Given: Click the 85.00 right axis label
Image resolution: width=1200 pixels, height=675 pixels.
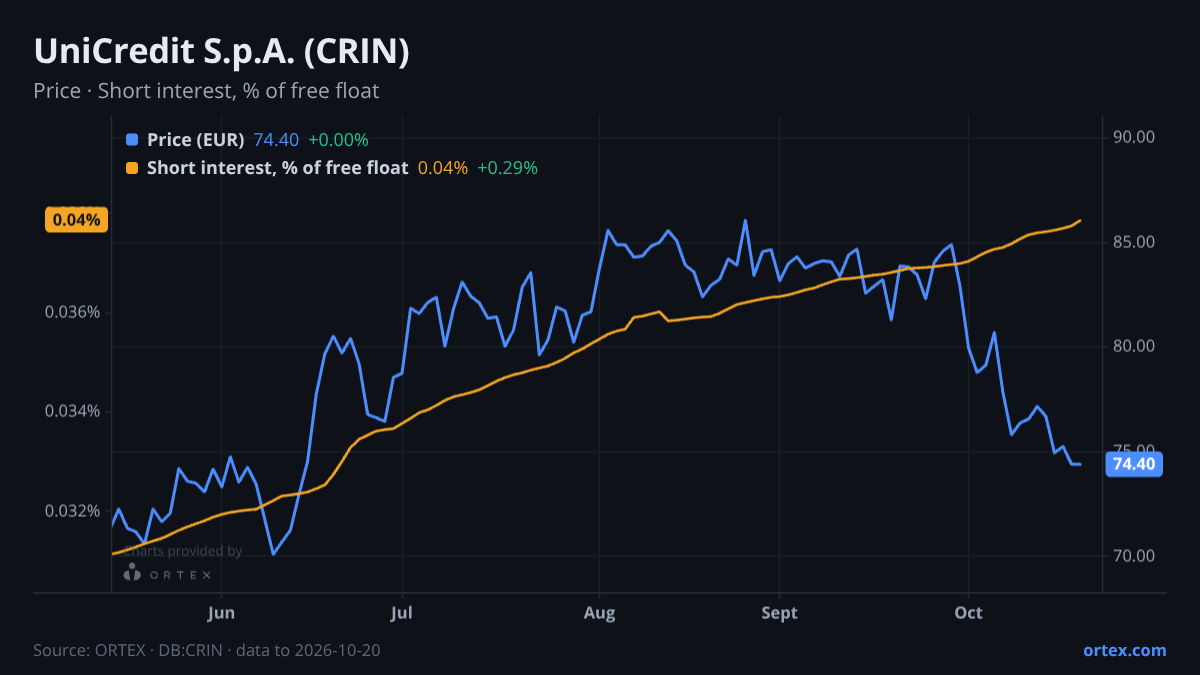Looking at the screenshot, I should coord(1134,242).
